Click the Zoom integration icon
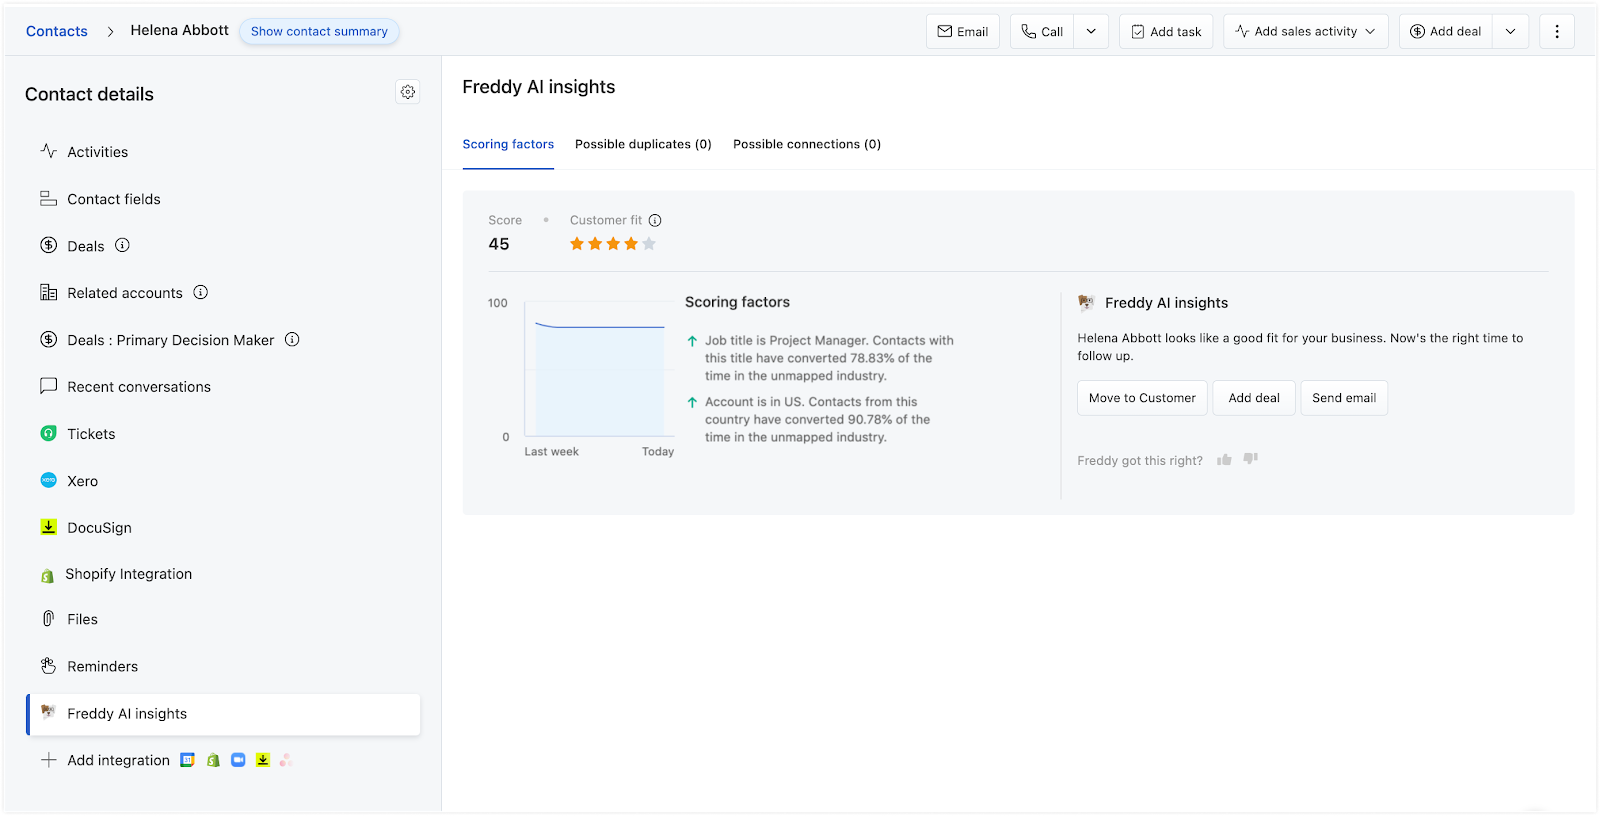The image size is (1600, 816). pos(238,760)
